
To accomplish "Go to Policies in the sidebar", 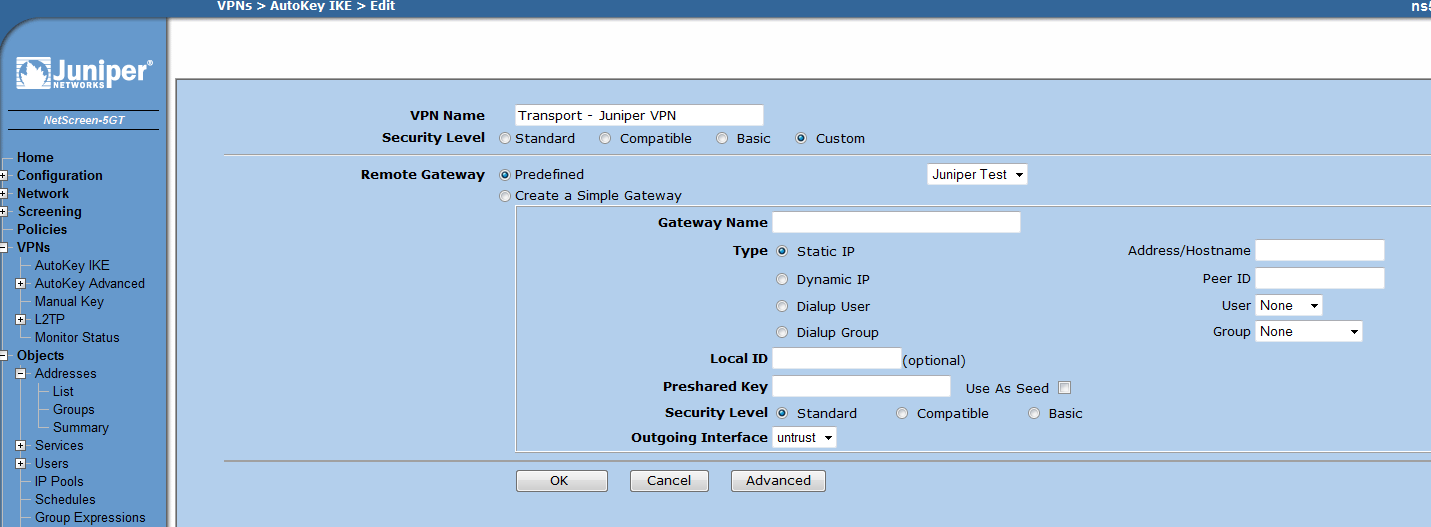I will coord(42,230).
